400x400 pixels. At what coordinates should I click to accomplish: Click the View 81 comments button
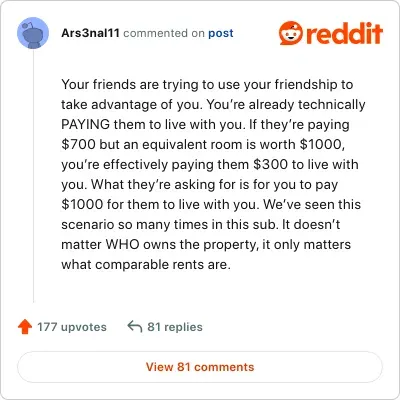point(200,367)
